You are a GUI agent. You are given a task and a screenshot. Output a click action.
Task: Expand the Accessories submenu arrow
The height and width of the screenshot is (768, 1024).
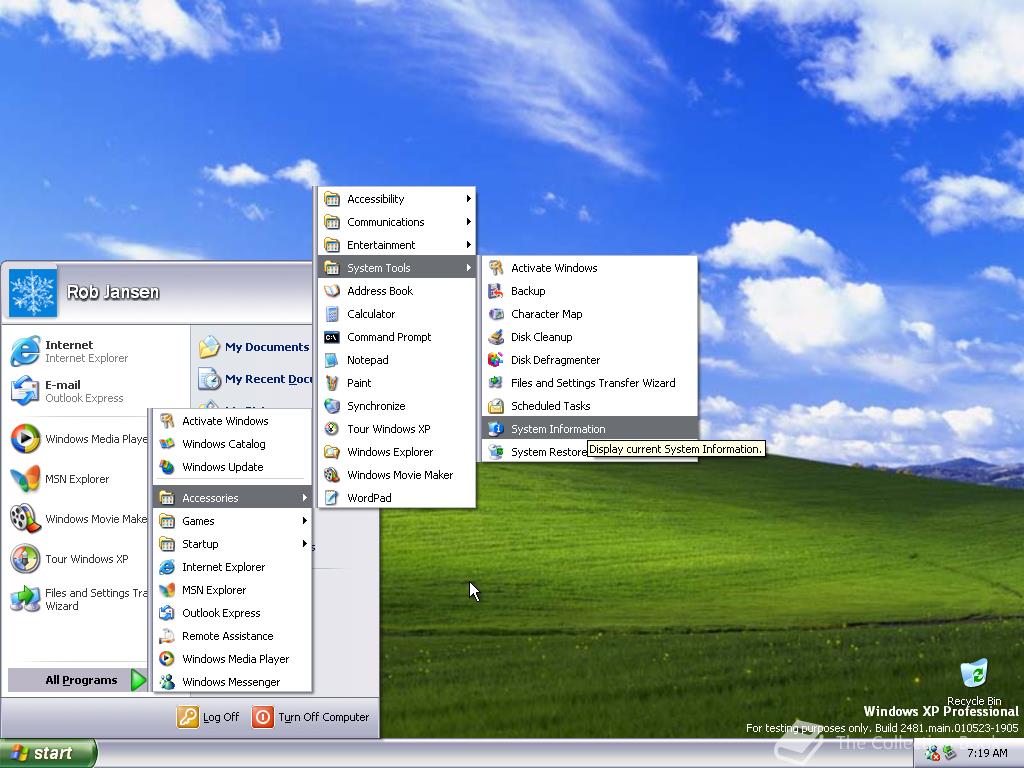(304, 498)
